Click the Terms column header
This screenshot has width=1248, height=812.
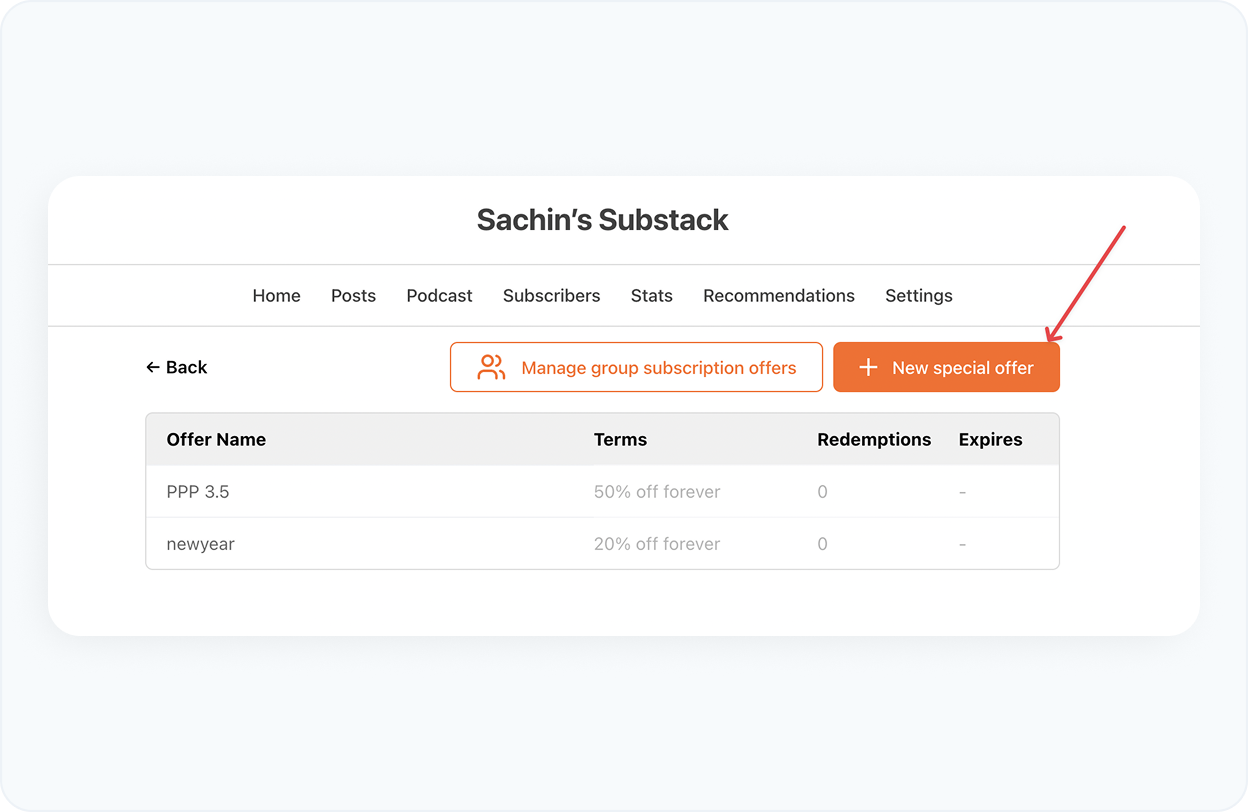point(620,439)
